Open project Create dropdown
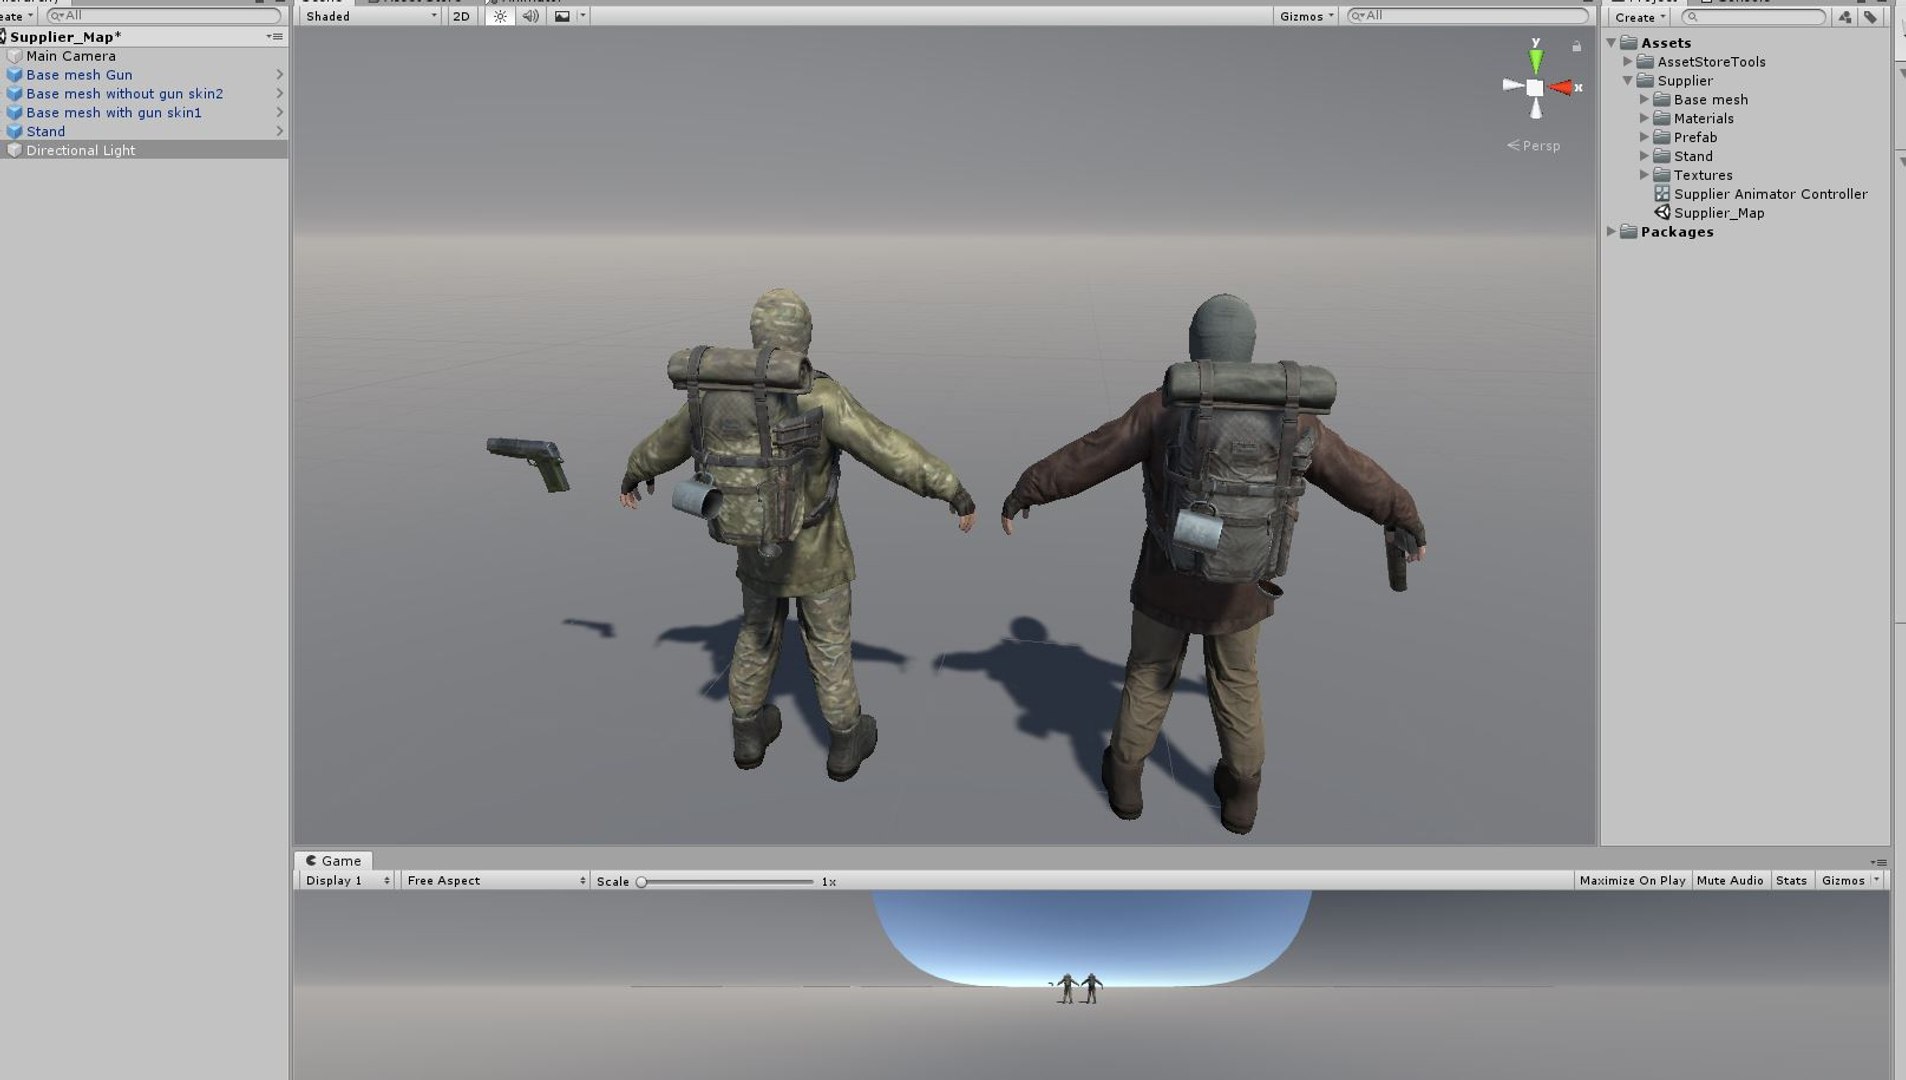 tap(1640, 17)
